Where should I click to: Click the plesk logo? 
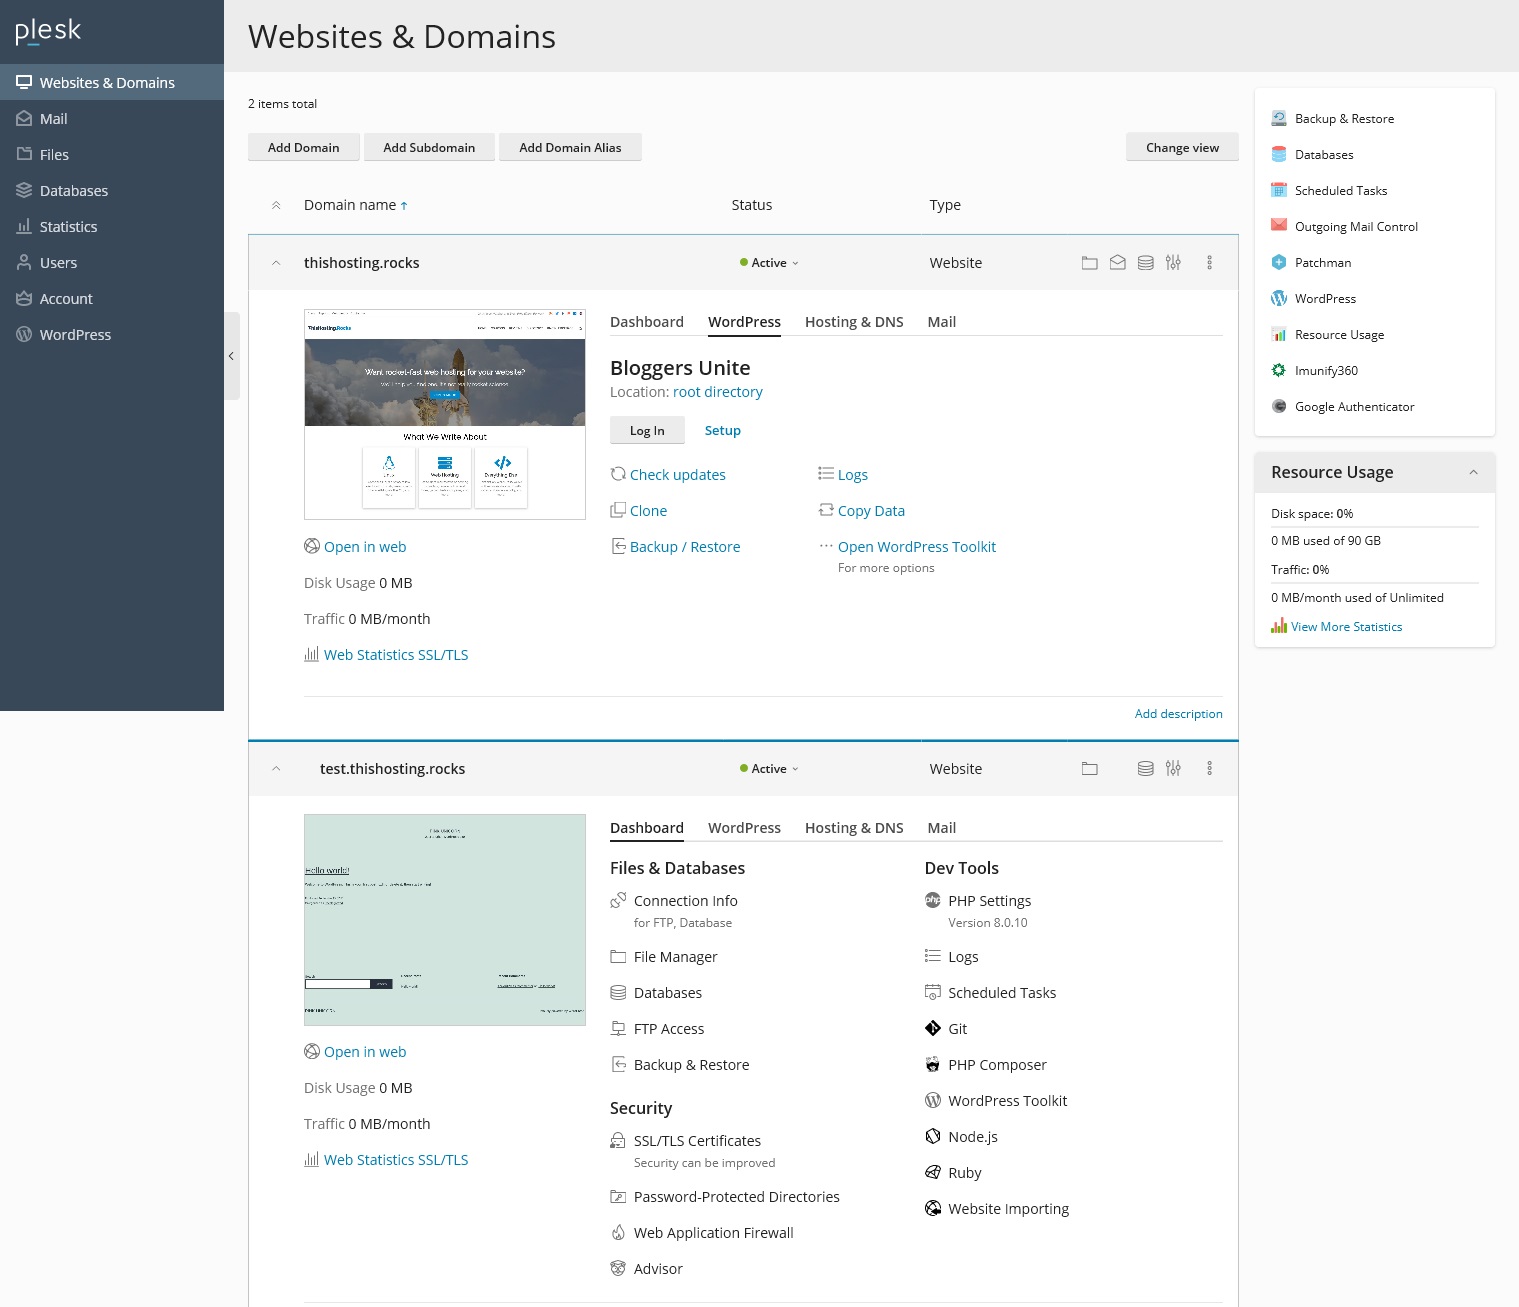[48, 32]
